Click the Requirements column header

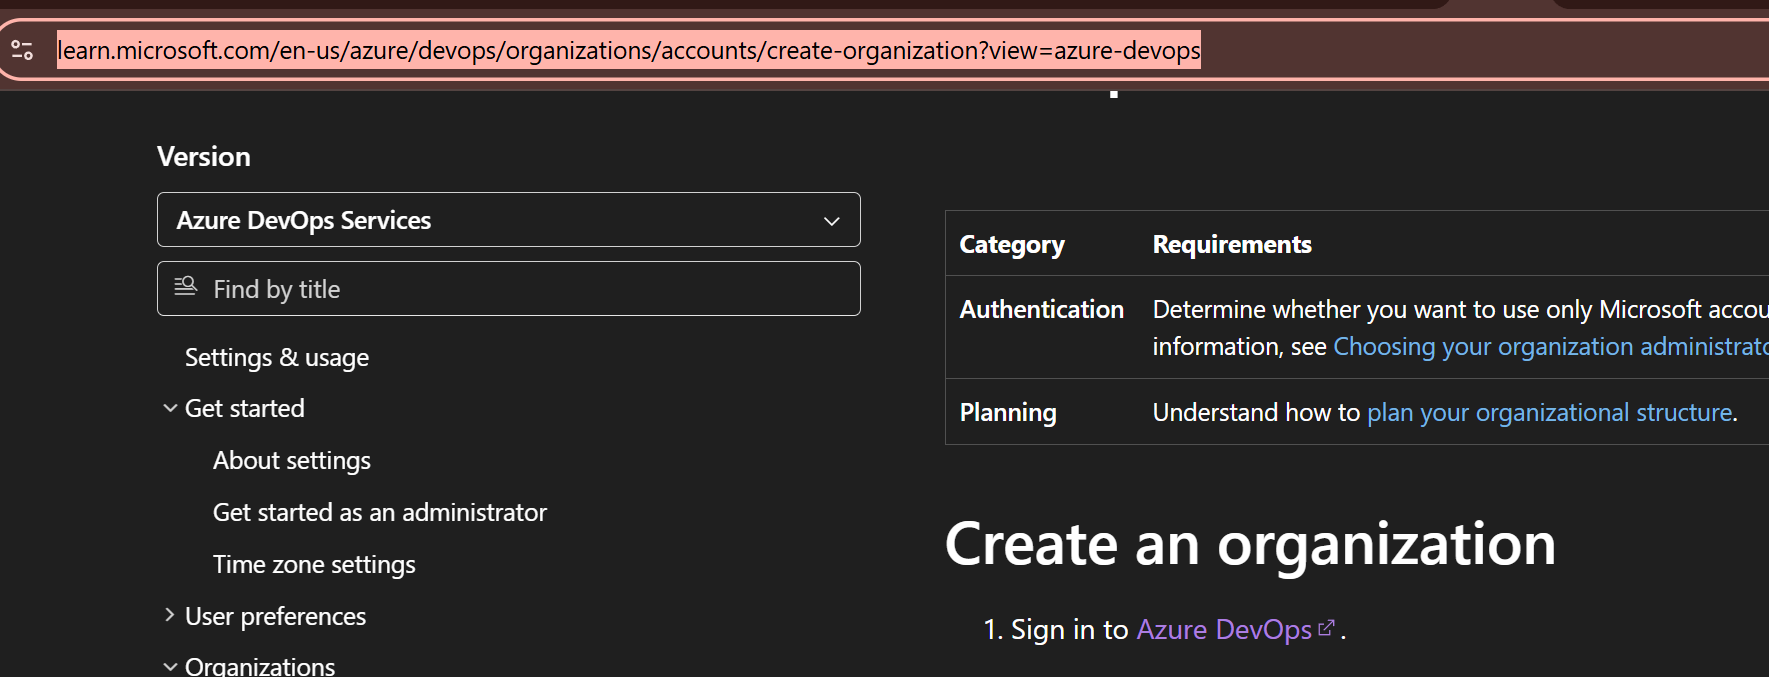click(x=1232, y=244)
